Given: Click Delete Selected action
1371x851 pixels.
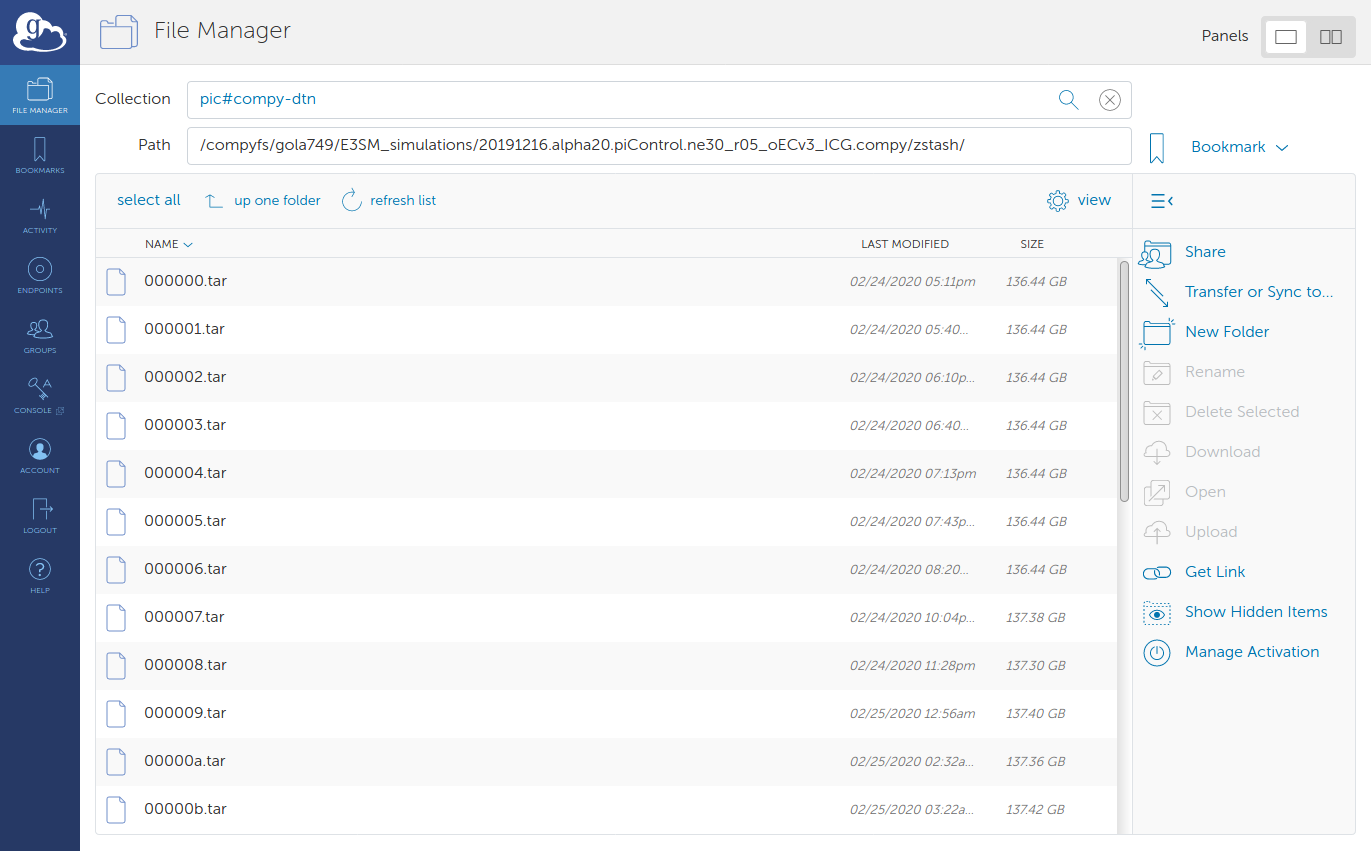Looking at the screenshot, I should (x=1242, y=412).
